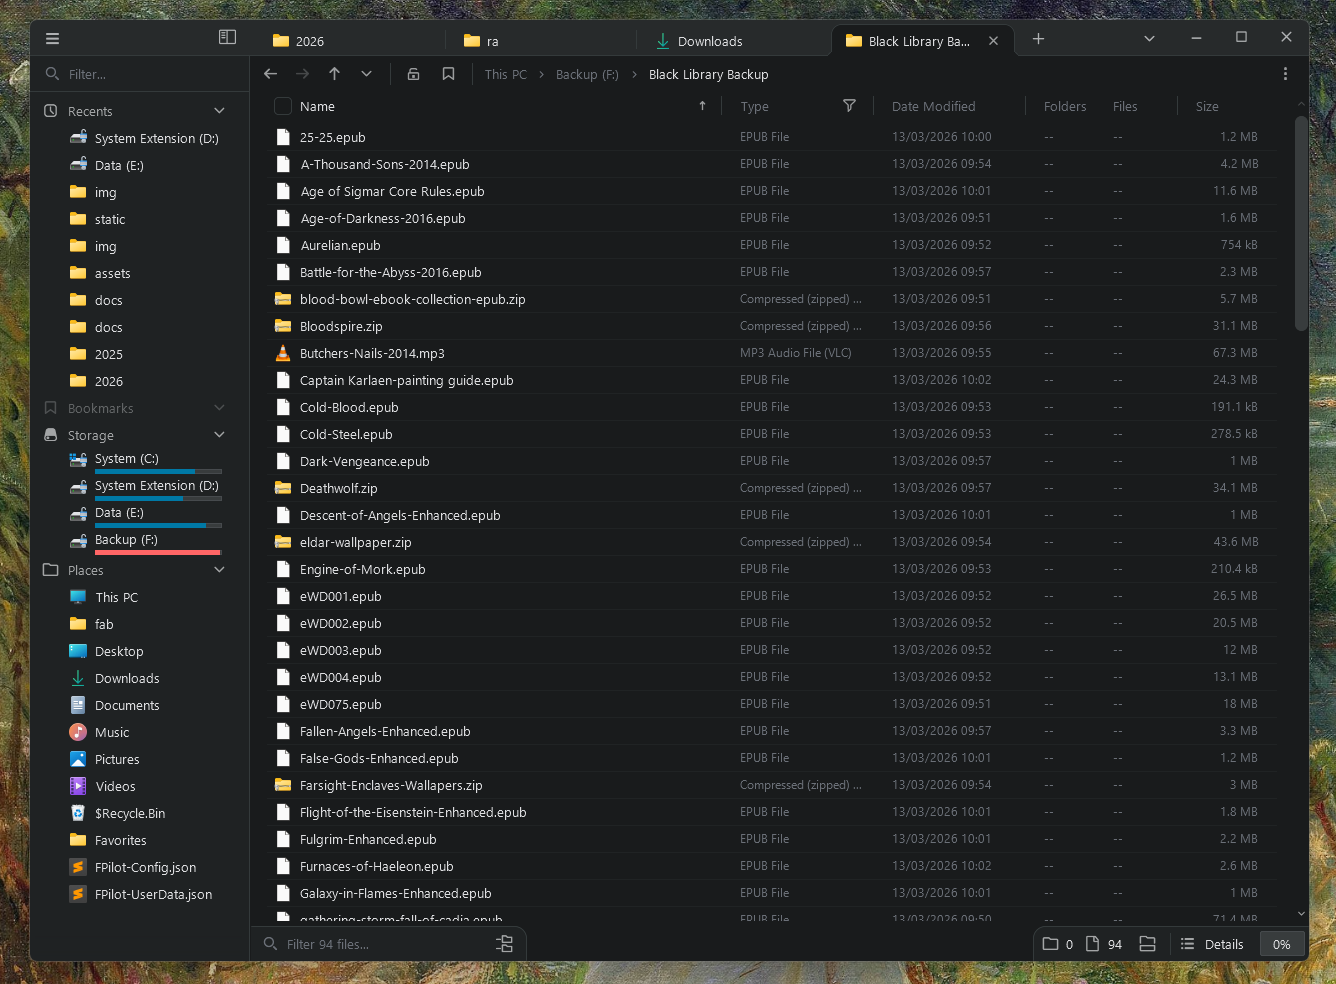Open the Butchers-Nails-2014.mp3 VLC file icon
Screen dimensions: 1336x984
point(283,353)
